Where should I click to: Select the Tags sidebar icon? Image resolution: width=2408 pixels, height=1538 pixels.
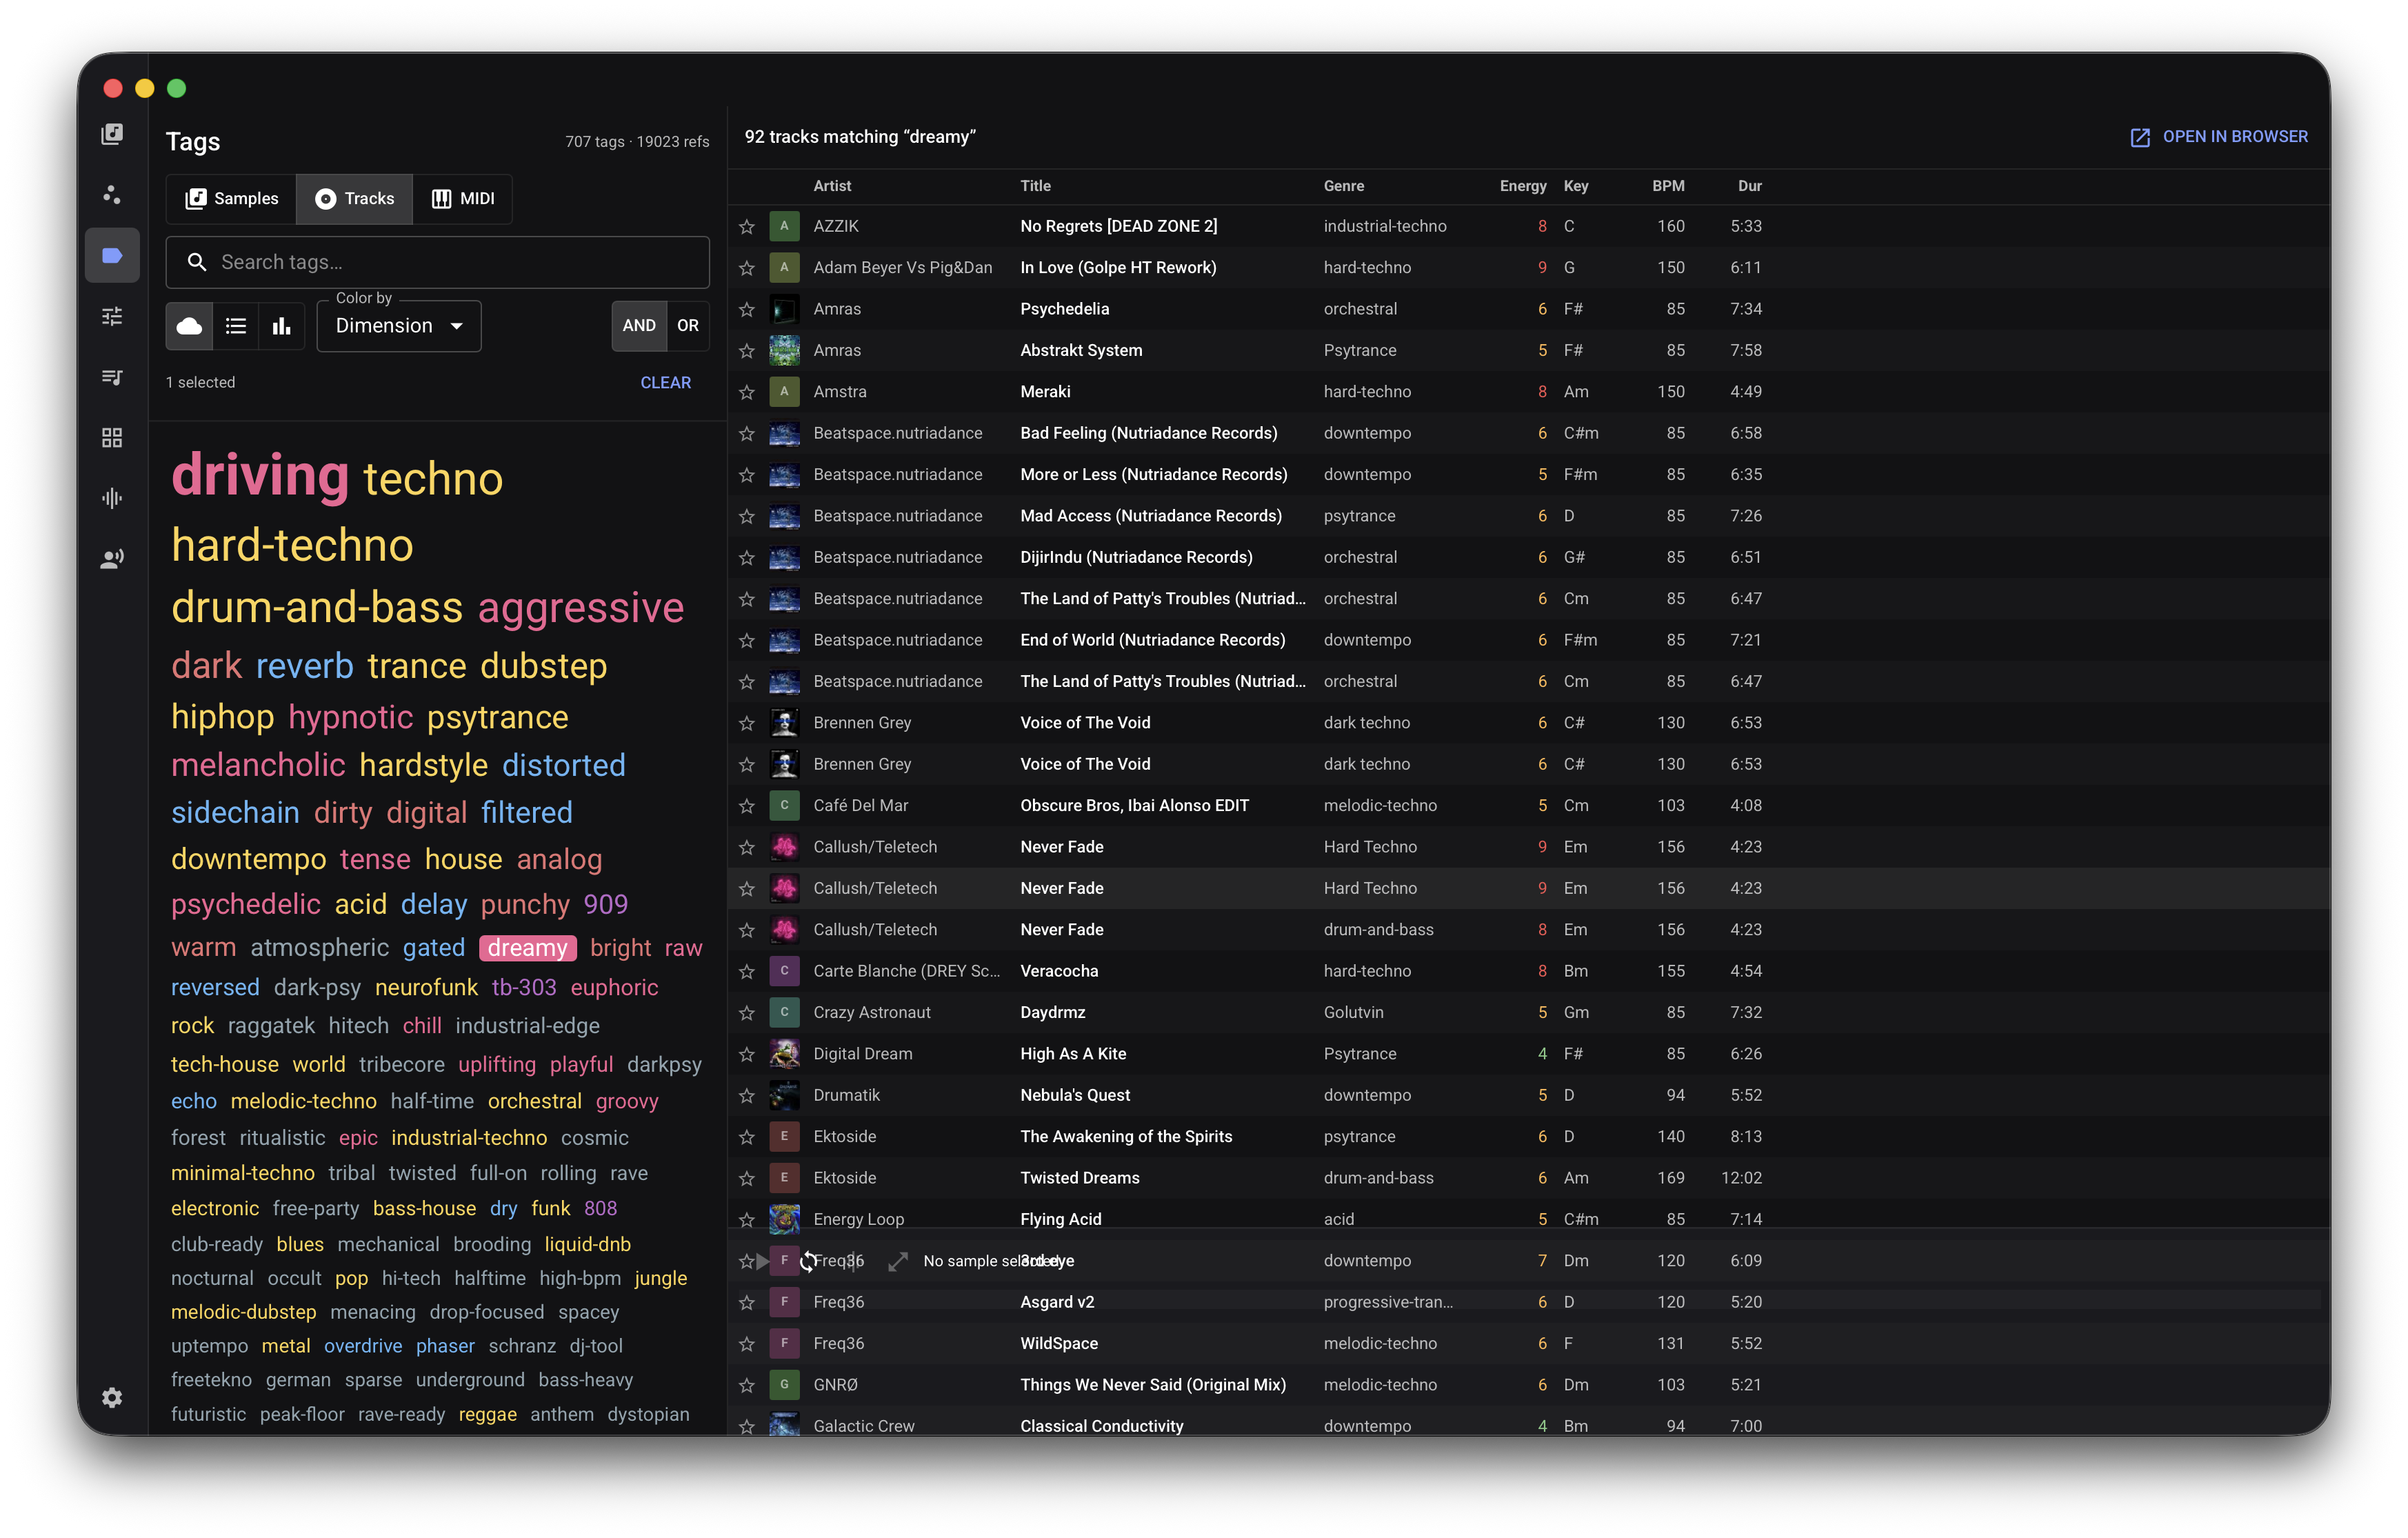click(x=112, y=256)
